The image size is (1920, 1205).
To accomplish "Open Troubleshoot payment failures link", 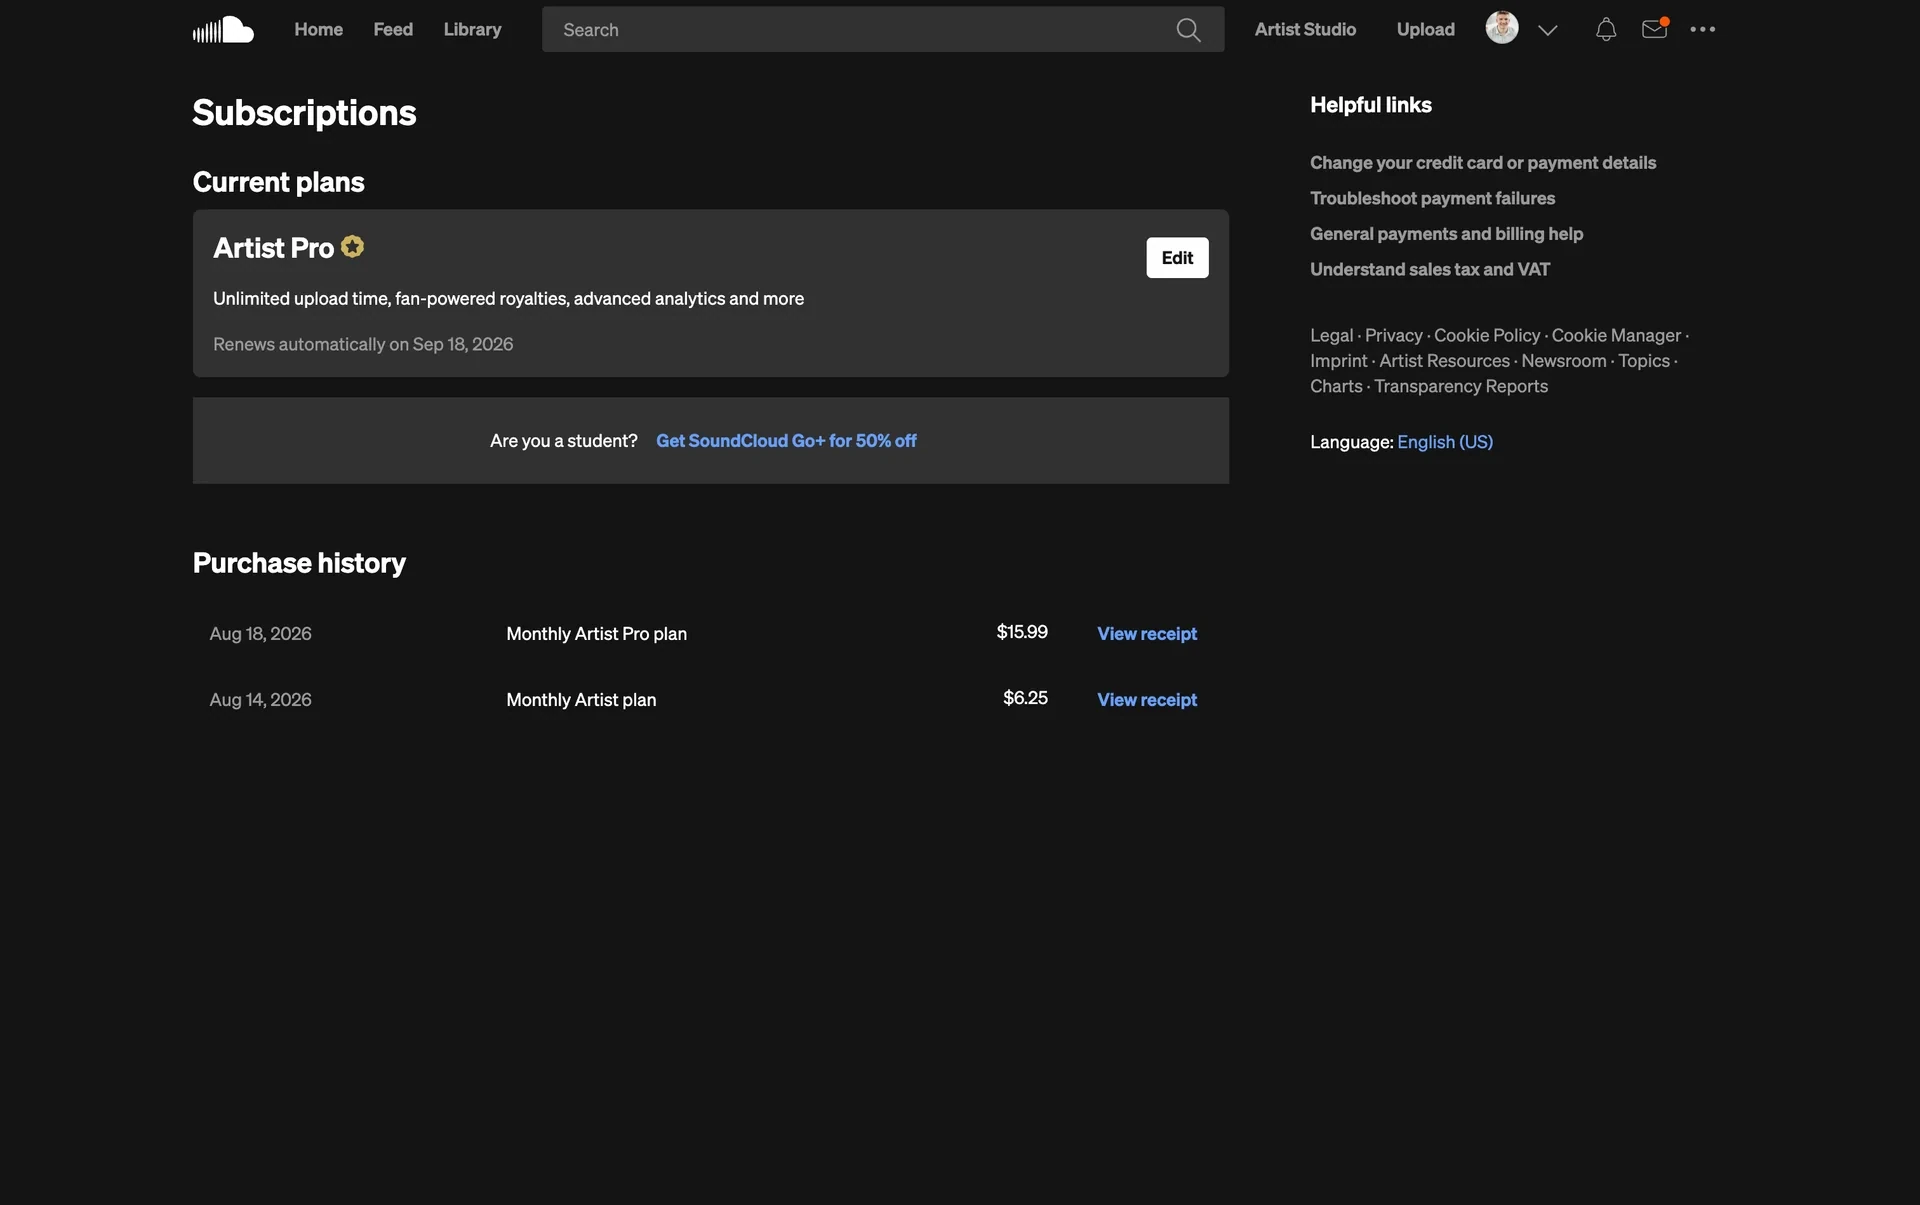I will 1432,198.
